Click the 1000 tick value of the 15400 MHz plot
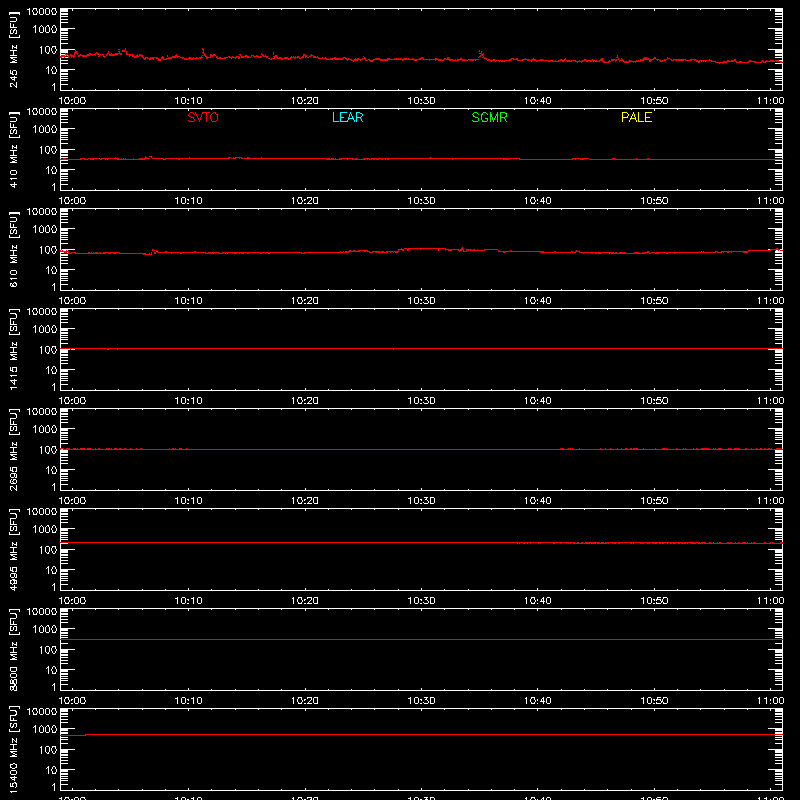The width and height of the screenshot is (800, 800). pyautogui.click(x=45, y=730)
